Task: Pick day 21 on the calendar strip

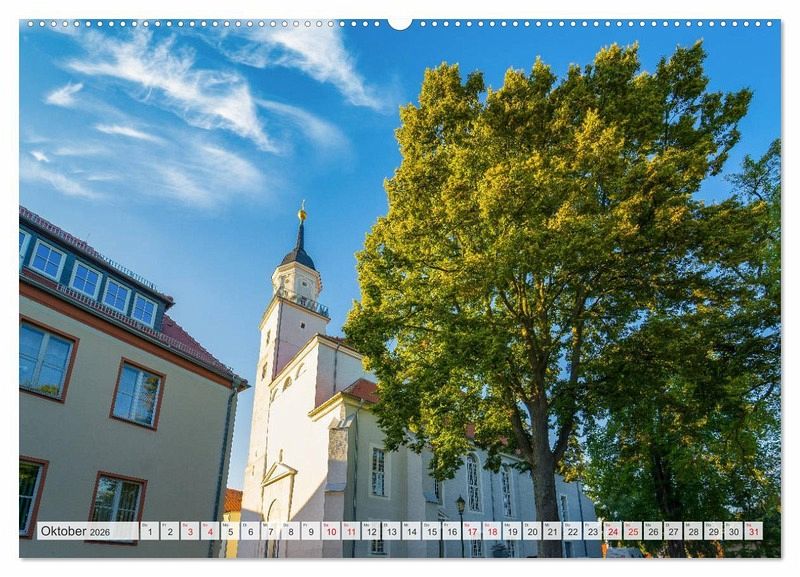Action: point(552,531)
